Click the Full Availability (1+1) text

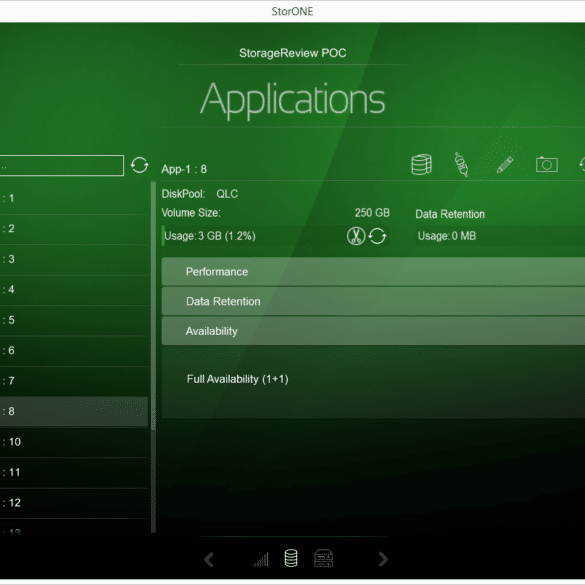pos(238,379)
